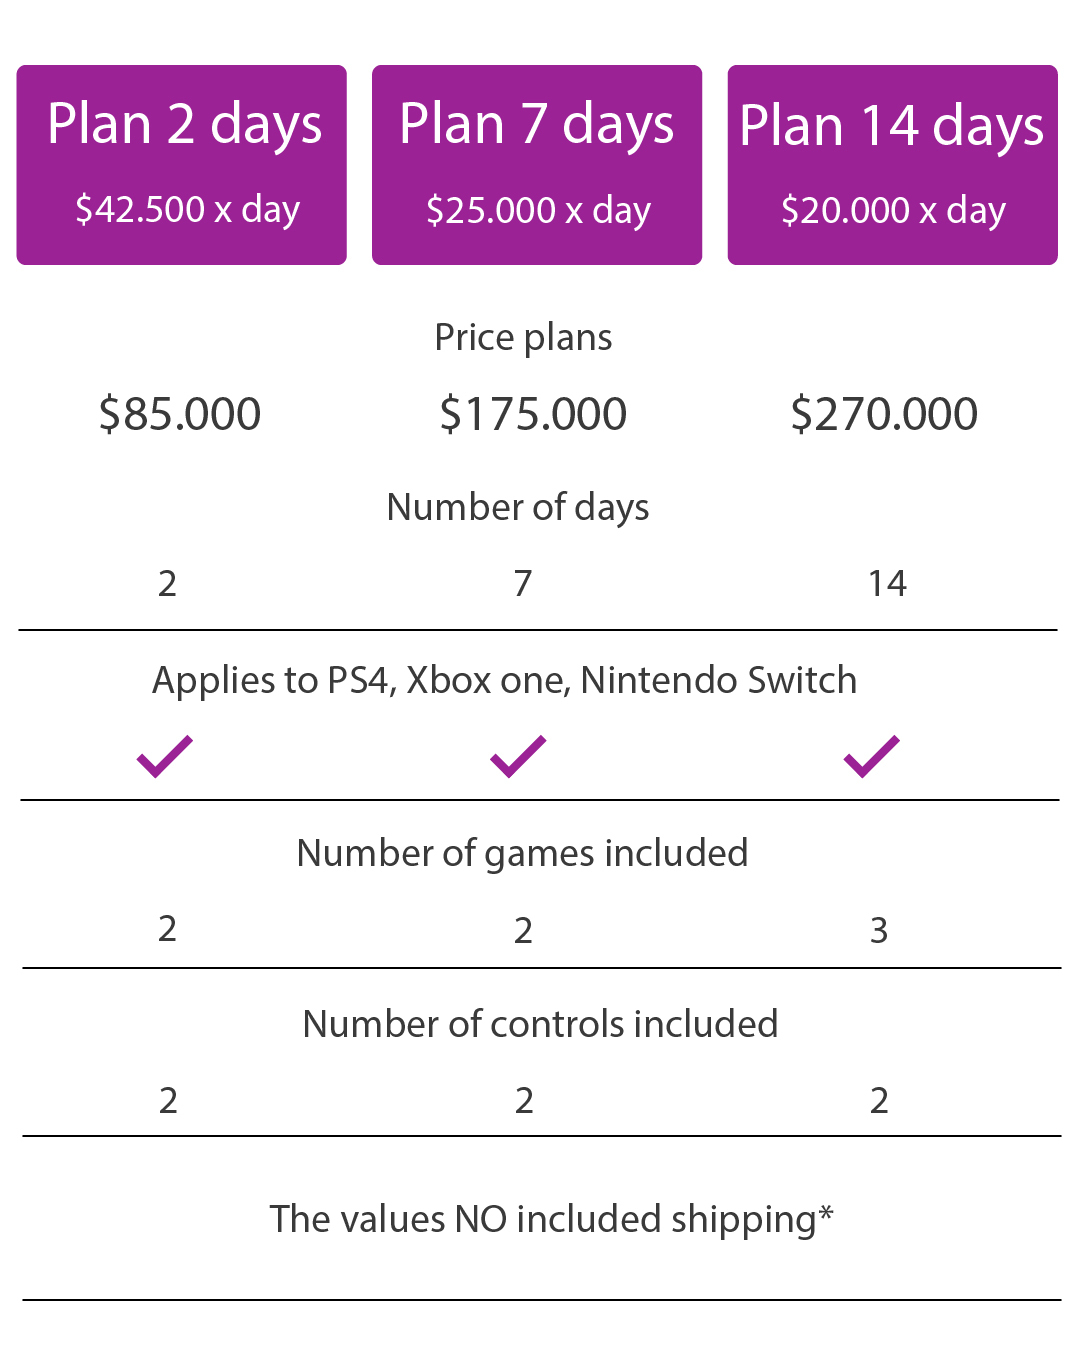Click the $270.000 plan price
The width and height of the screenshot is (1080, 1353).
[x=884, y=414]
